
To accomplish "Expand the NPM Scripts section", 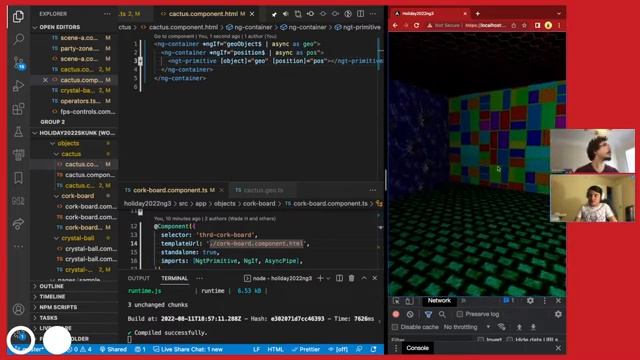I will [75, 307].
